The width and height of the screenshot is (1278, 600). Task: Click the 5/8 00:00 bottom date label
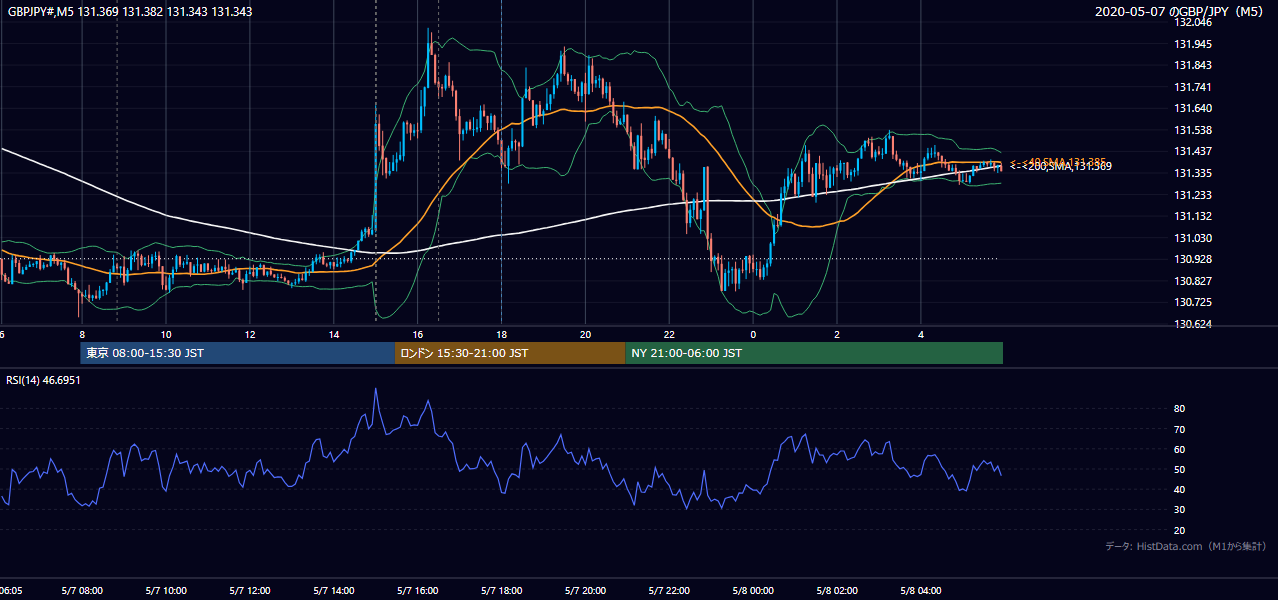(x=754, y=591)
